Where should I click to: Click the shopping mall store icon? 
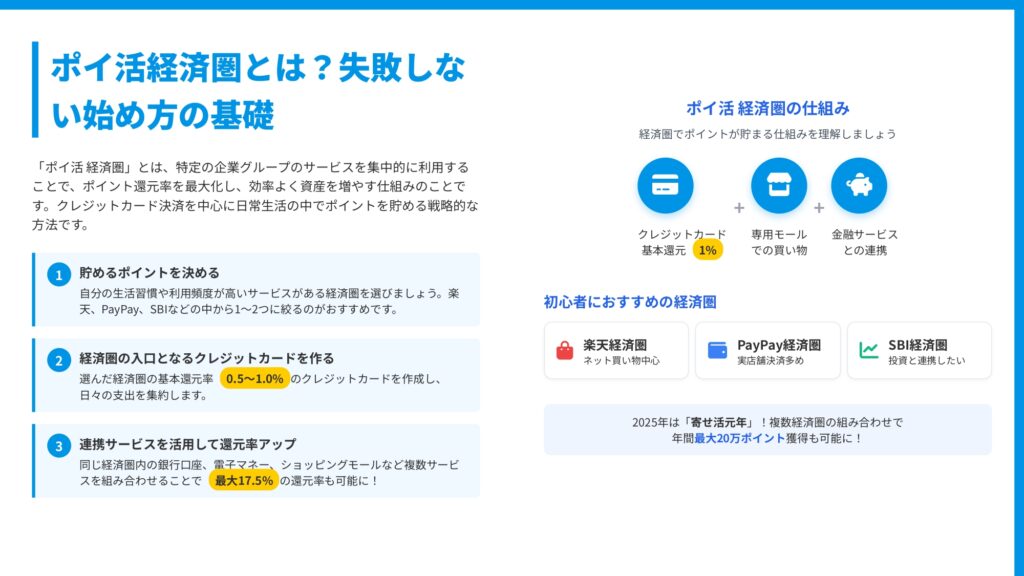pyautogui.click(x=779, y=186)
